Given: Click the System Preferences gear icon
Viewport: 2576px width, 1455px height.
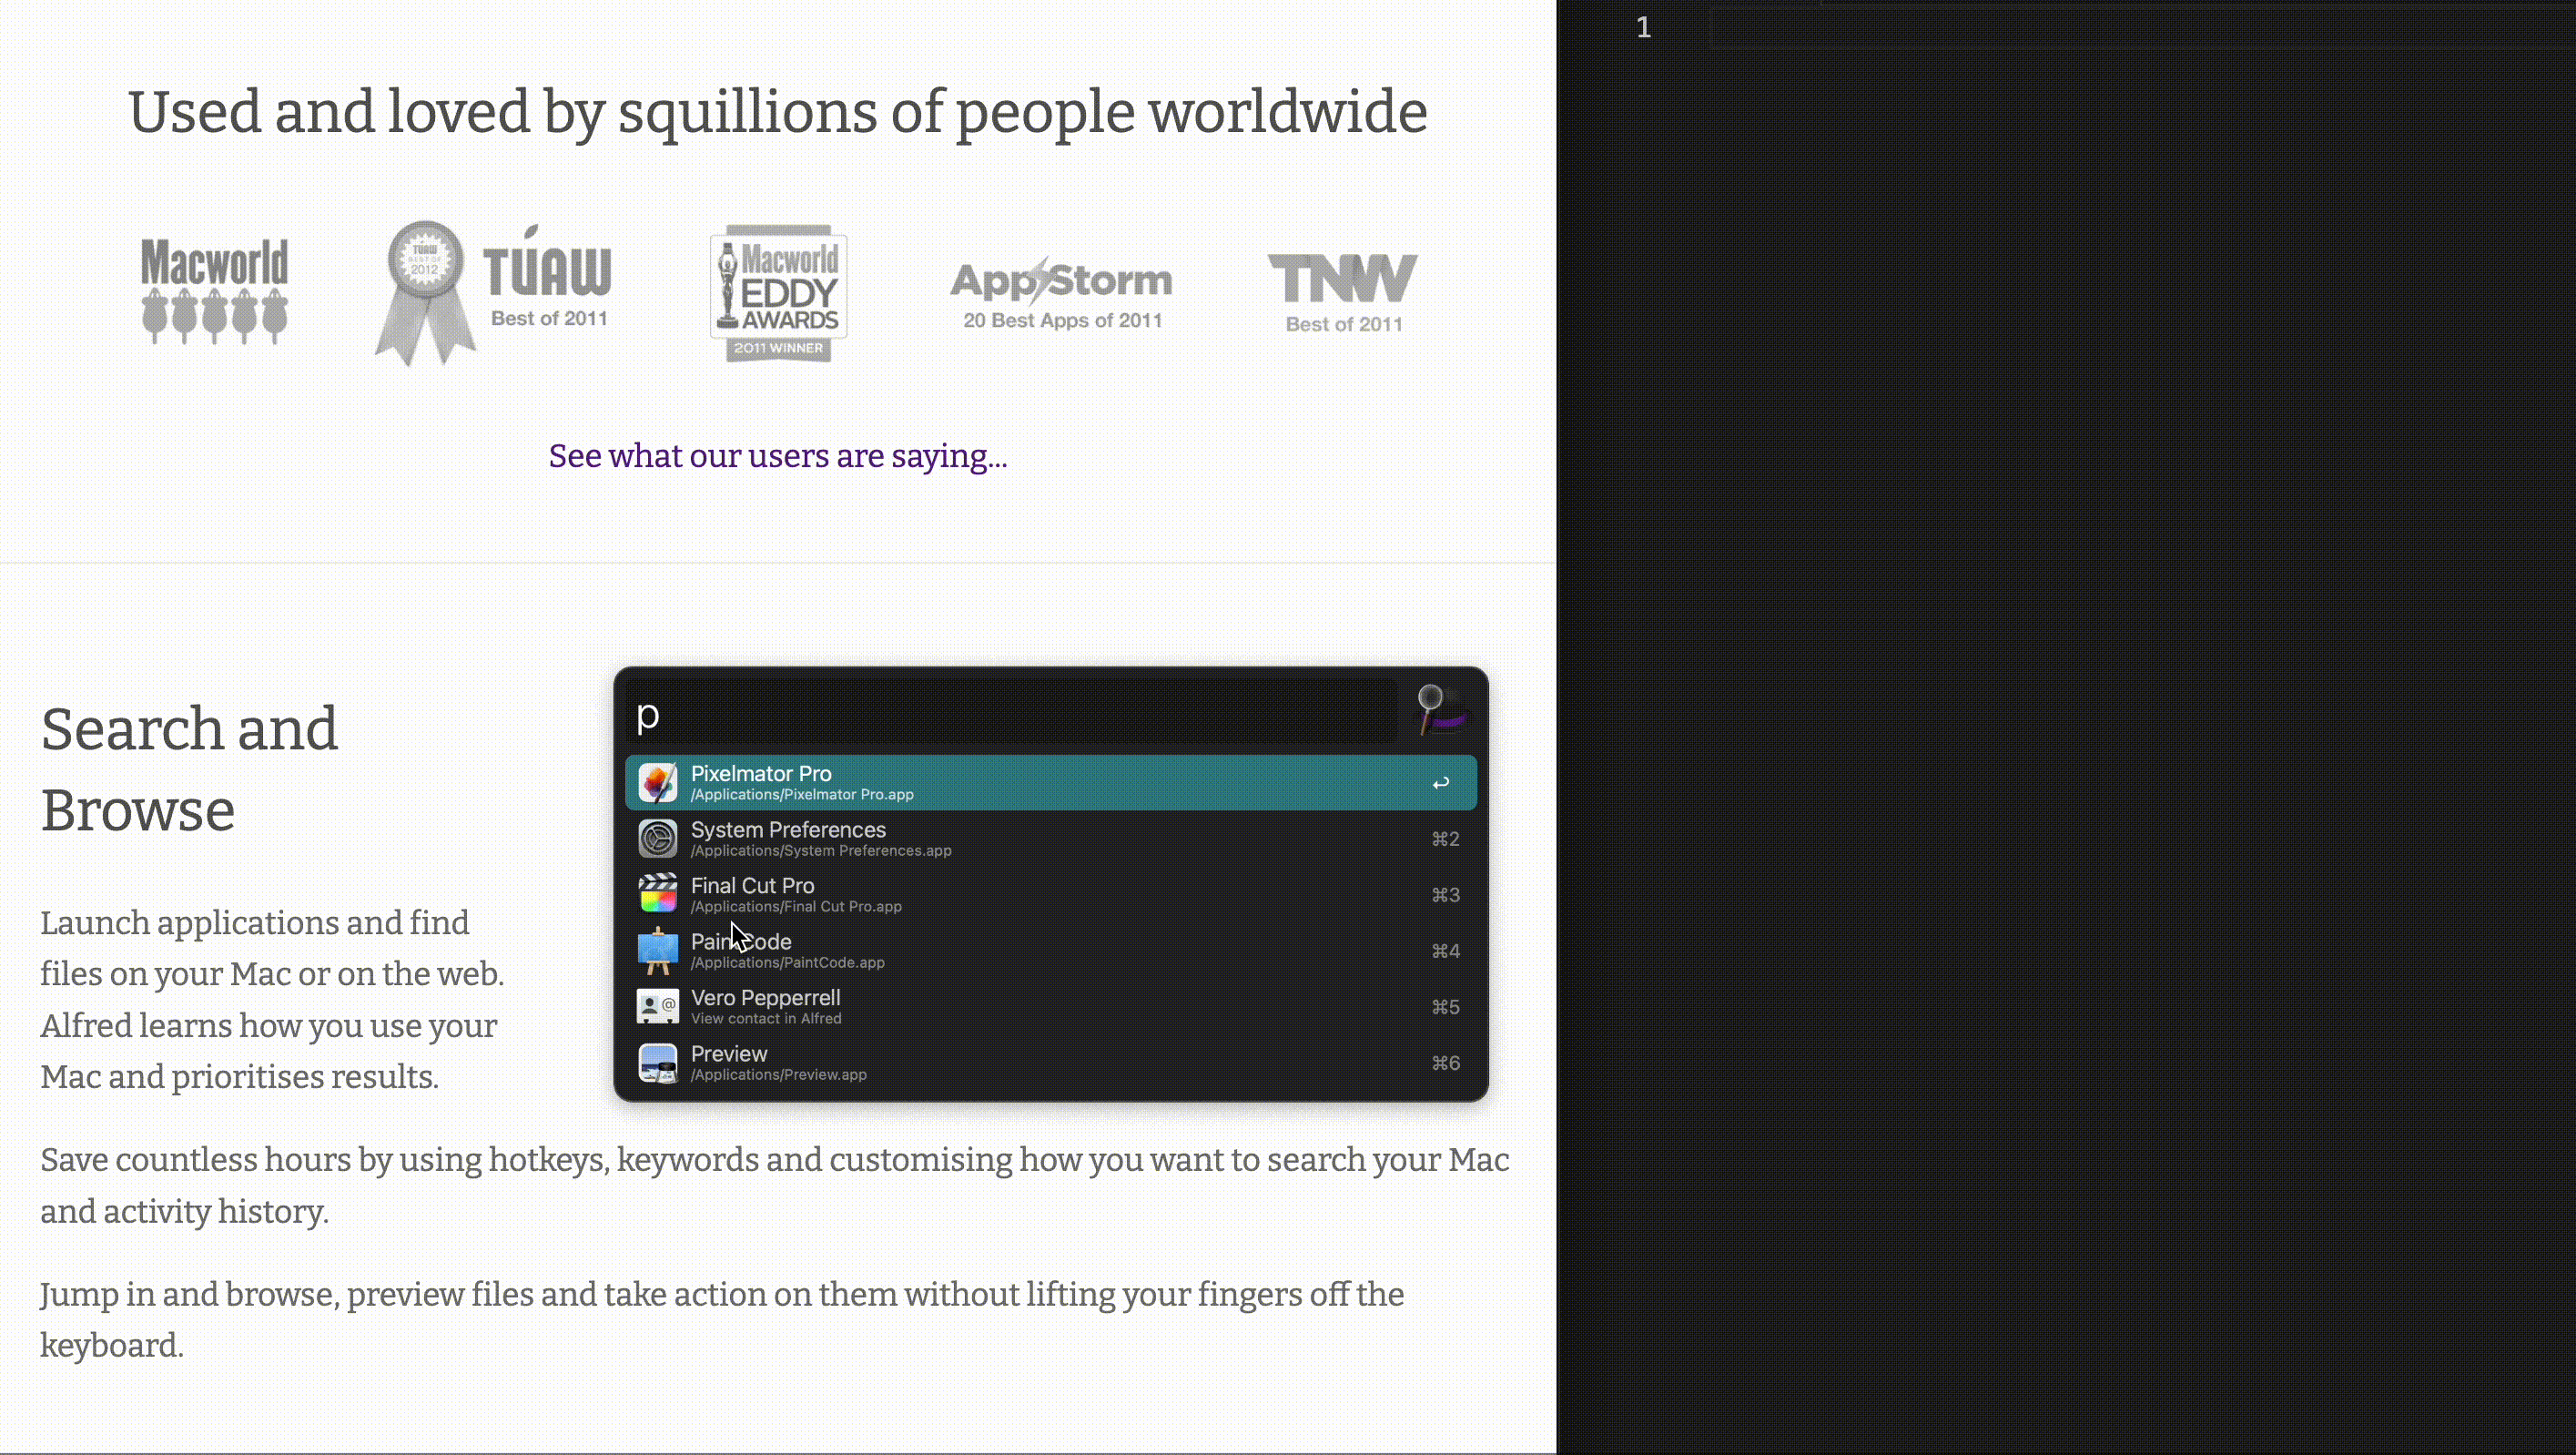Looking at the screenshot, I should click(657, 839).
